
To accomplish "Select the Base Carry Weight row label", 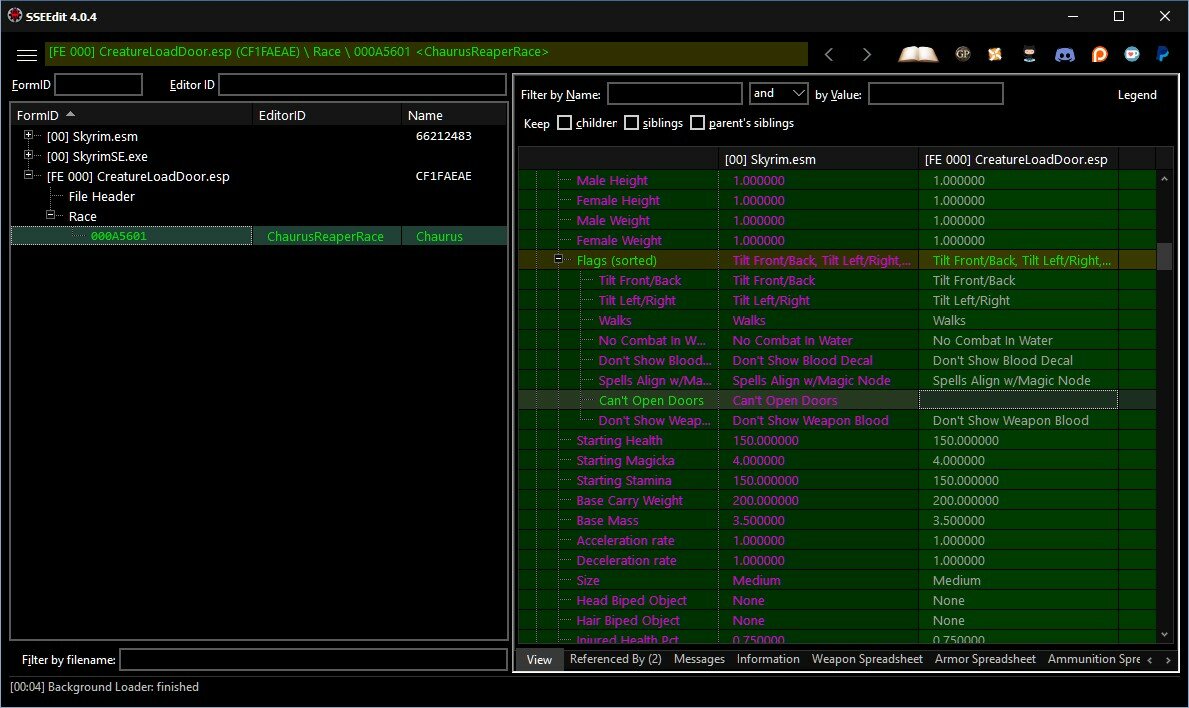I will (629, 500).
